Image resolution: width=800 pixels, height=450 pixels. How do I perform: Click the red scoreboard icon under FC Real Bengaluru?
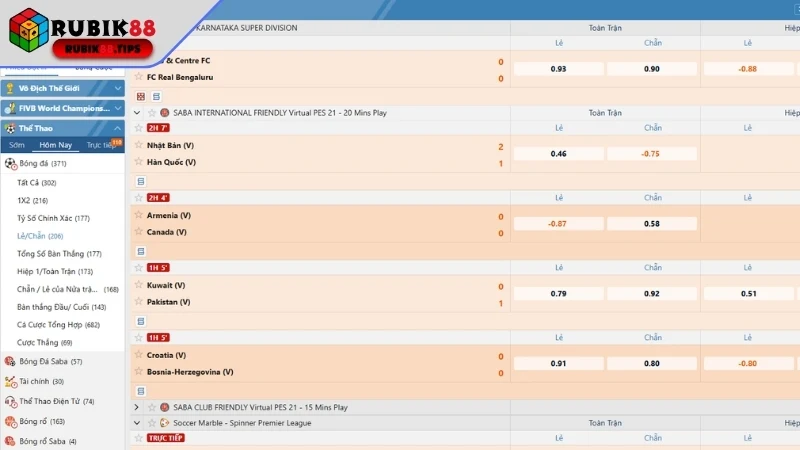pos(141,96)
